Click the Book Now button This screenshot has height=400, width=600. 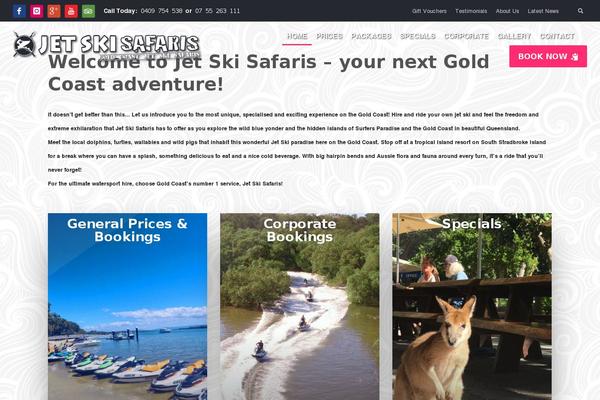(548, 56)
